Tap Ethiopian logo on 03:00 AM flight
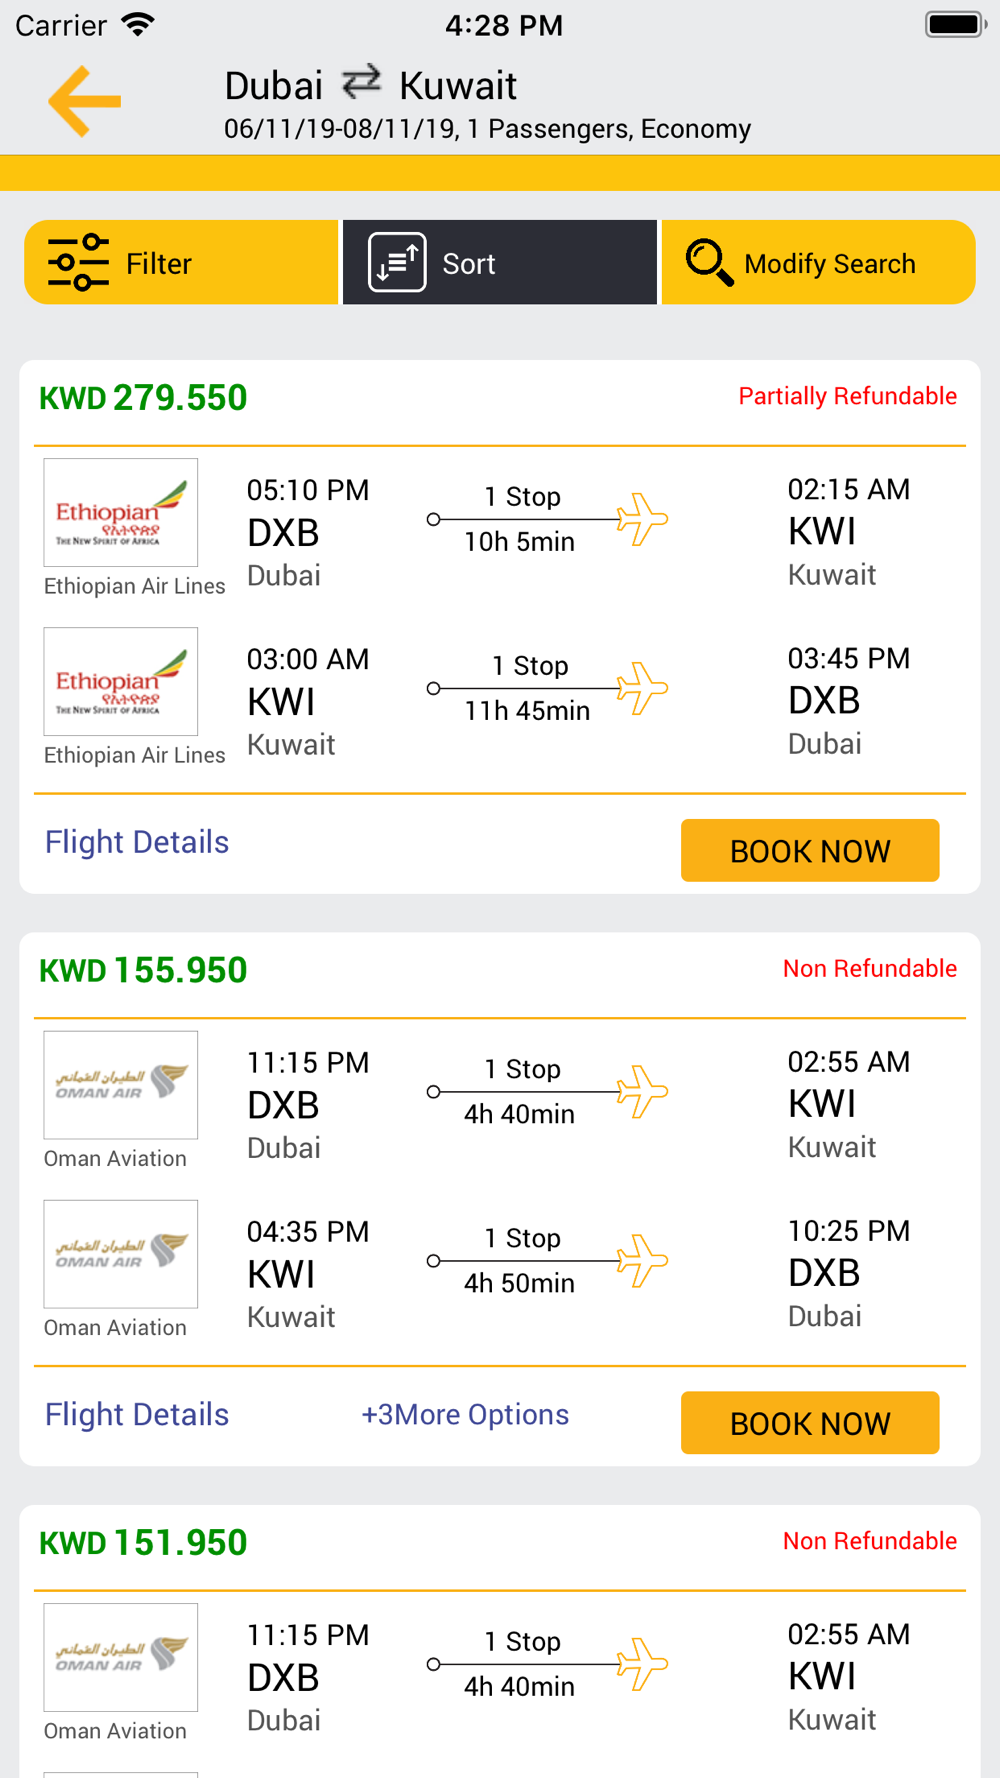 tap(121, 682)
